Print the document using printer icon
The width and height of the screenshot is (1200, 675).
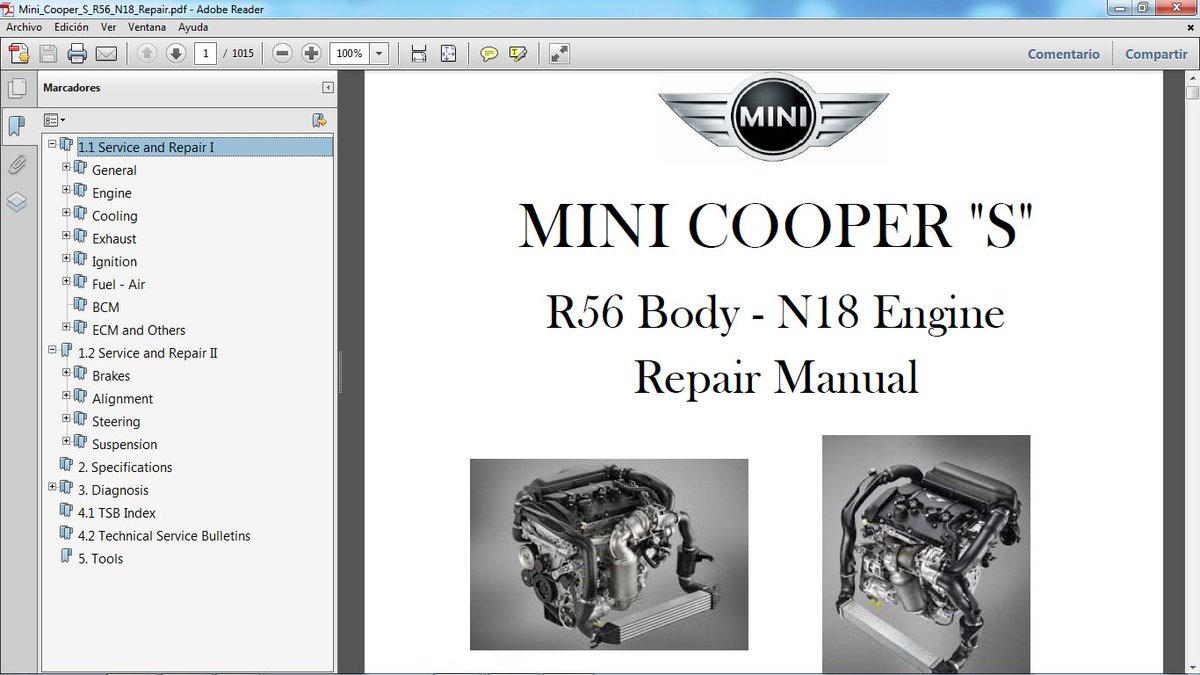77,54
